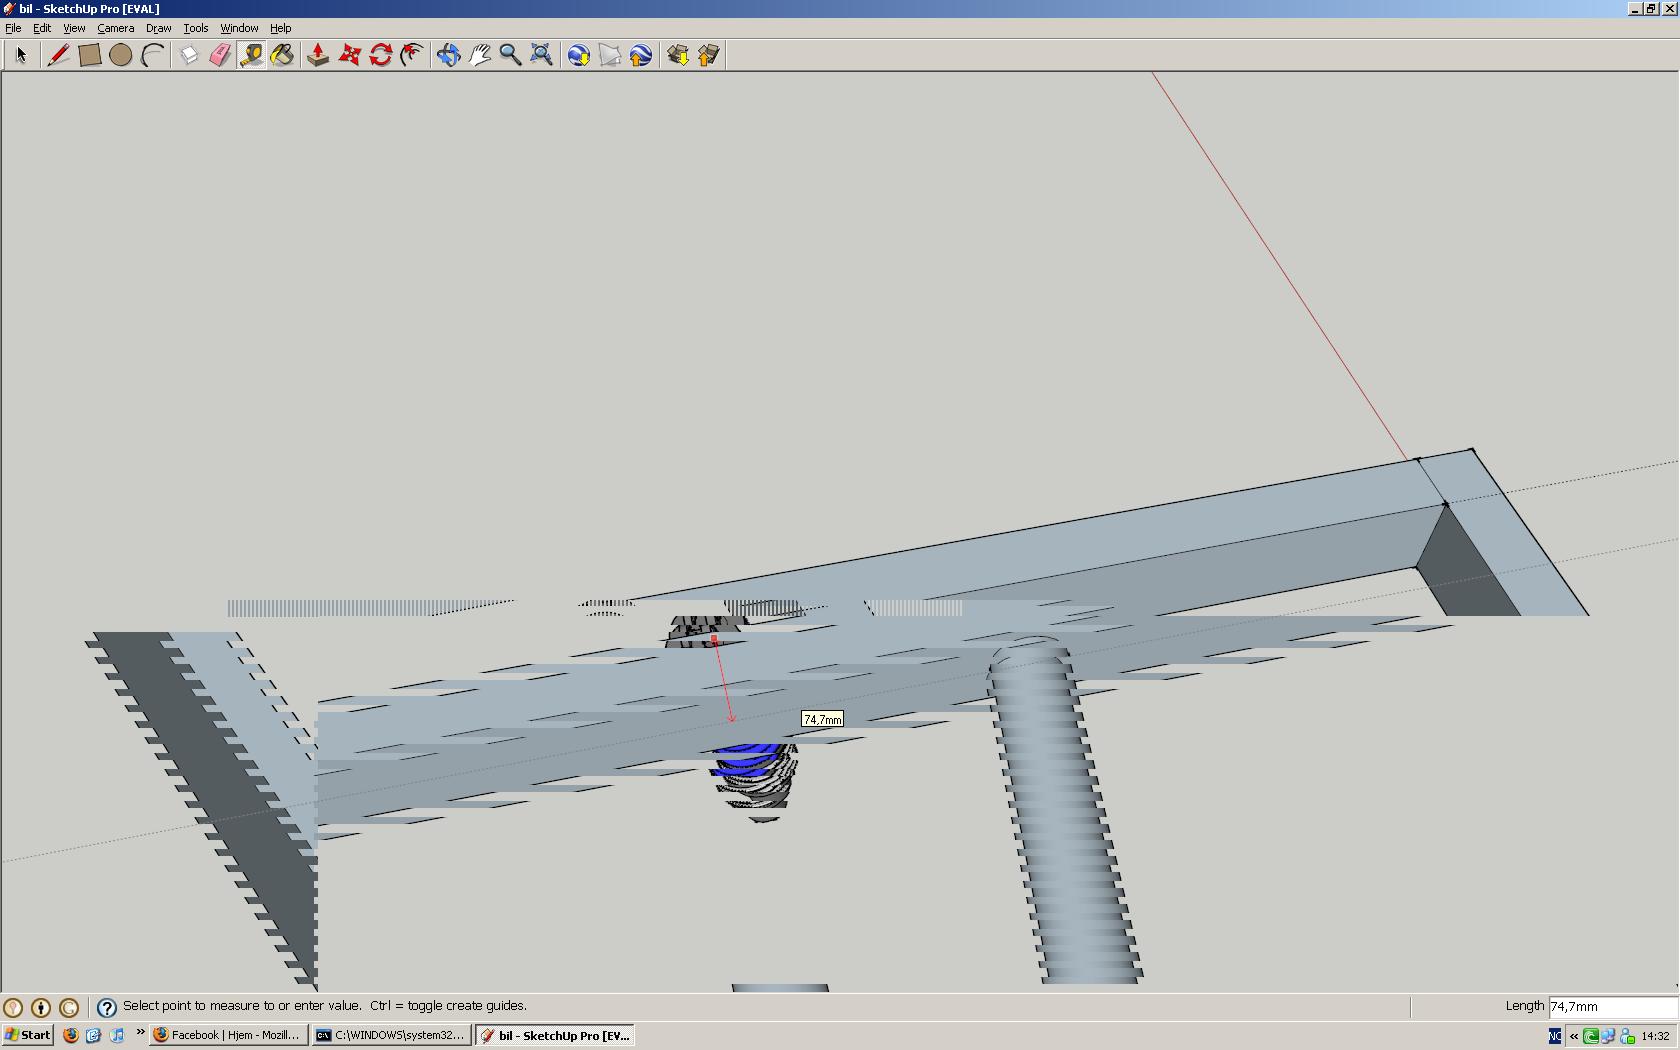This screenshot has height=1050, width=1680.
Task: Switch to Facebook Mozilla taskbar window
Action: click(227, 1035)
